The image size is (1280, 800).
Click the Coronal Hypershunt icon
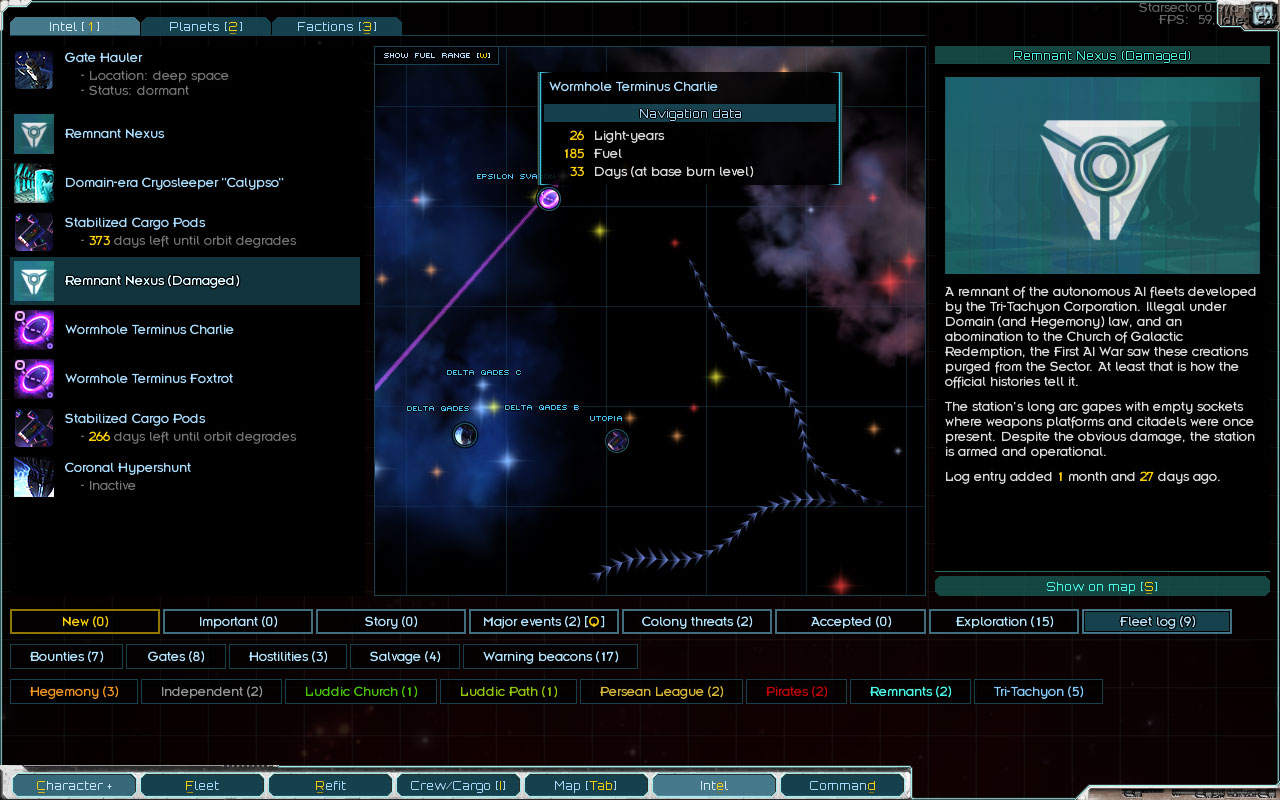pos(34,476)
